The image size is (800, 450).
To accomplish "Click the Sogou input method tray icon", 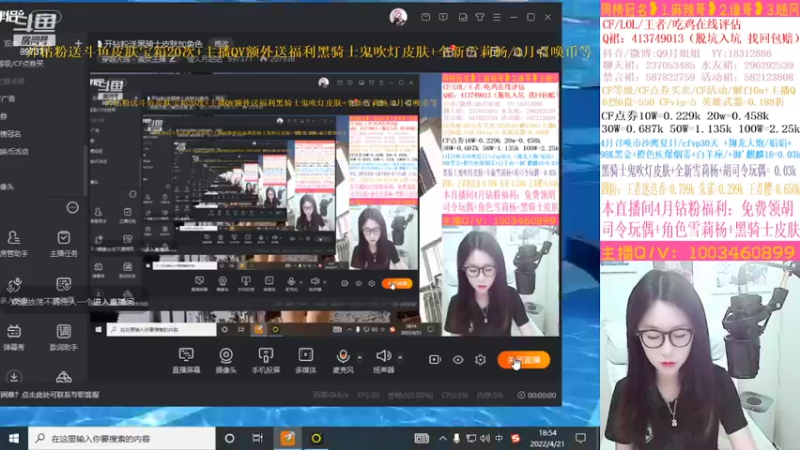I will [516, 438].
